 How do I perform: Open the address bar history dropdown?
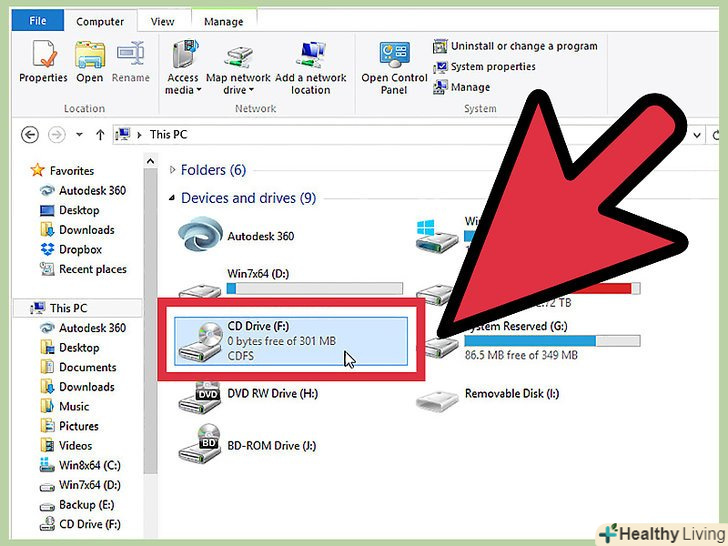(x=697, y=135)
